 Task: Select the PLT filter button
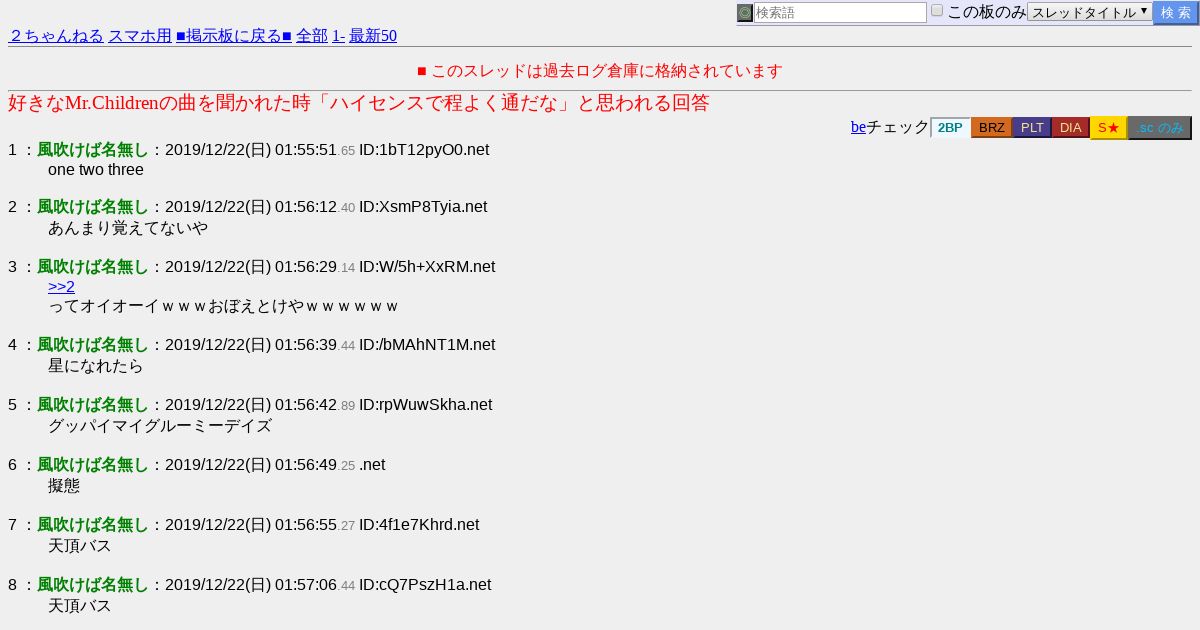point(1032,128)
